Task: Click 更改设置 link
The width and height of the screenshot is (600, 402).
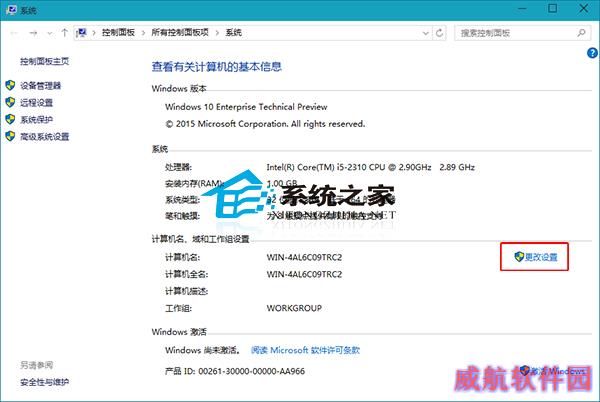Action: point(541,257)
